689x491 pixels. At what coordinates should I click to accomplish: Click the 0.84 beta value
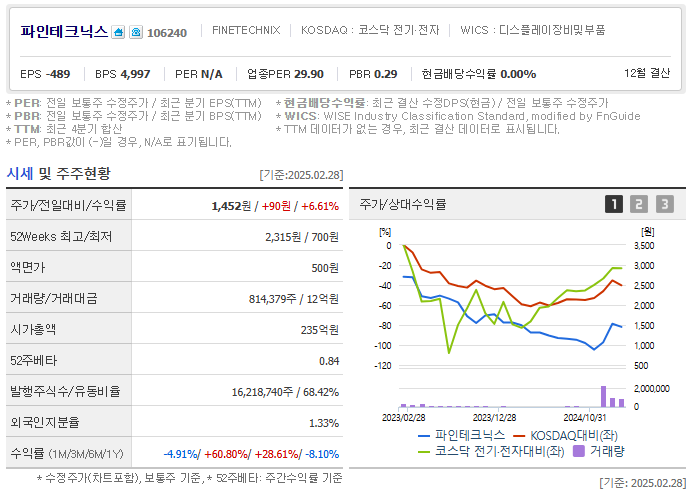click(329, 361)
